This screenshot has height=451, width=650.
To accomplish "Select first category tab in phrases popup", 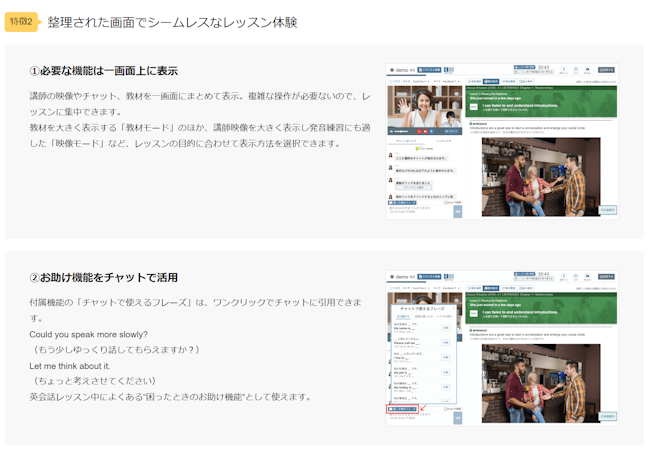I will (x=403, y=316).
